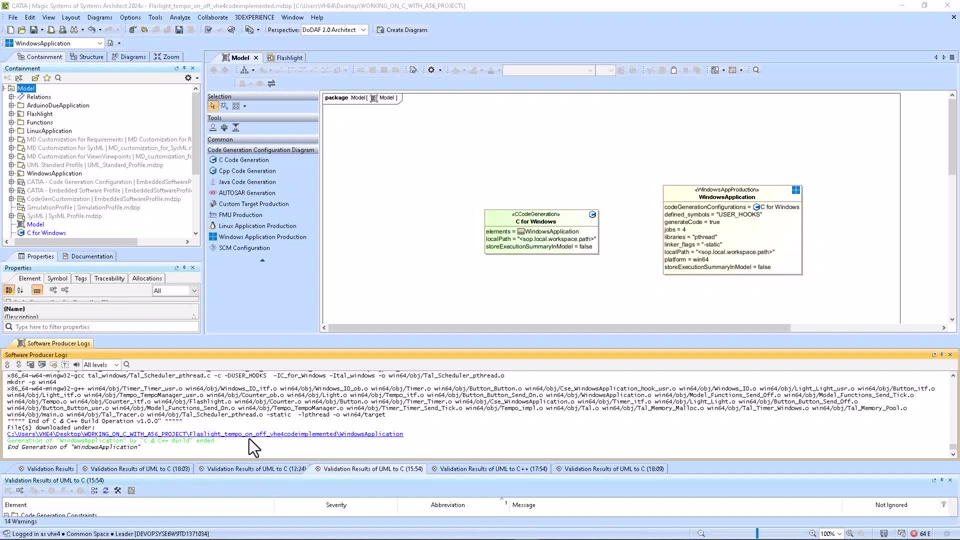This screenshot has width=960, height=540.
Task: Click the New Project toolbar icon
Action: (x=10, y=29)
